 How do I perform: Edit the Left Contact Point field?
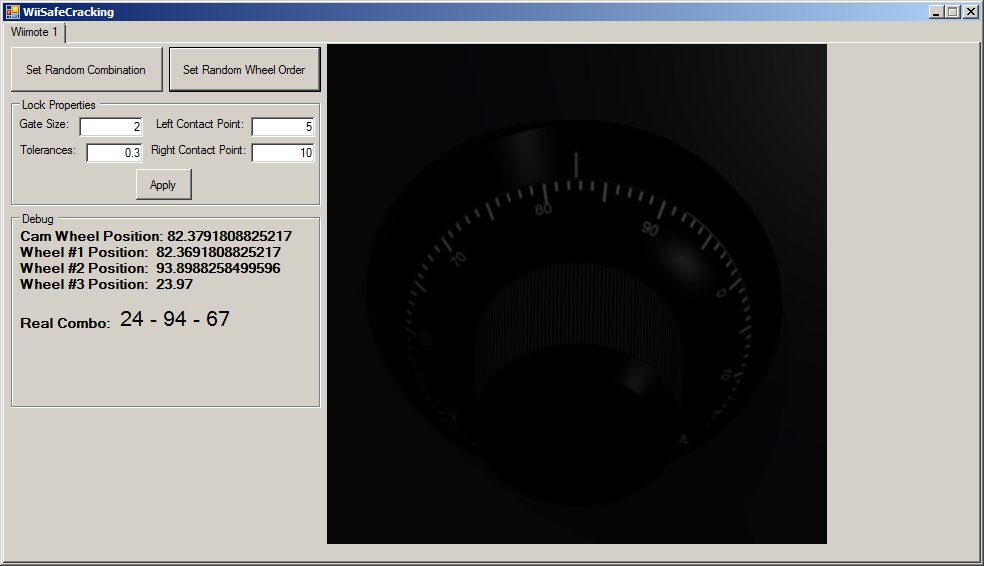282,127
